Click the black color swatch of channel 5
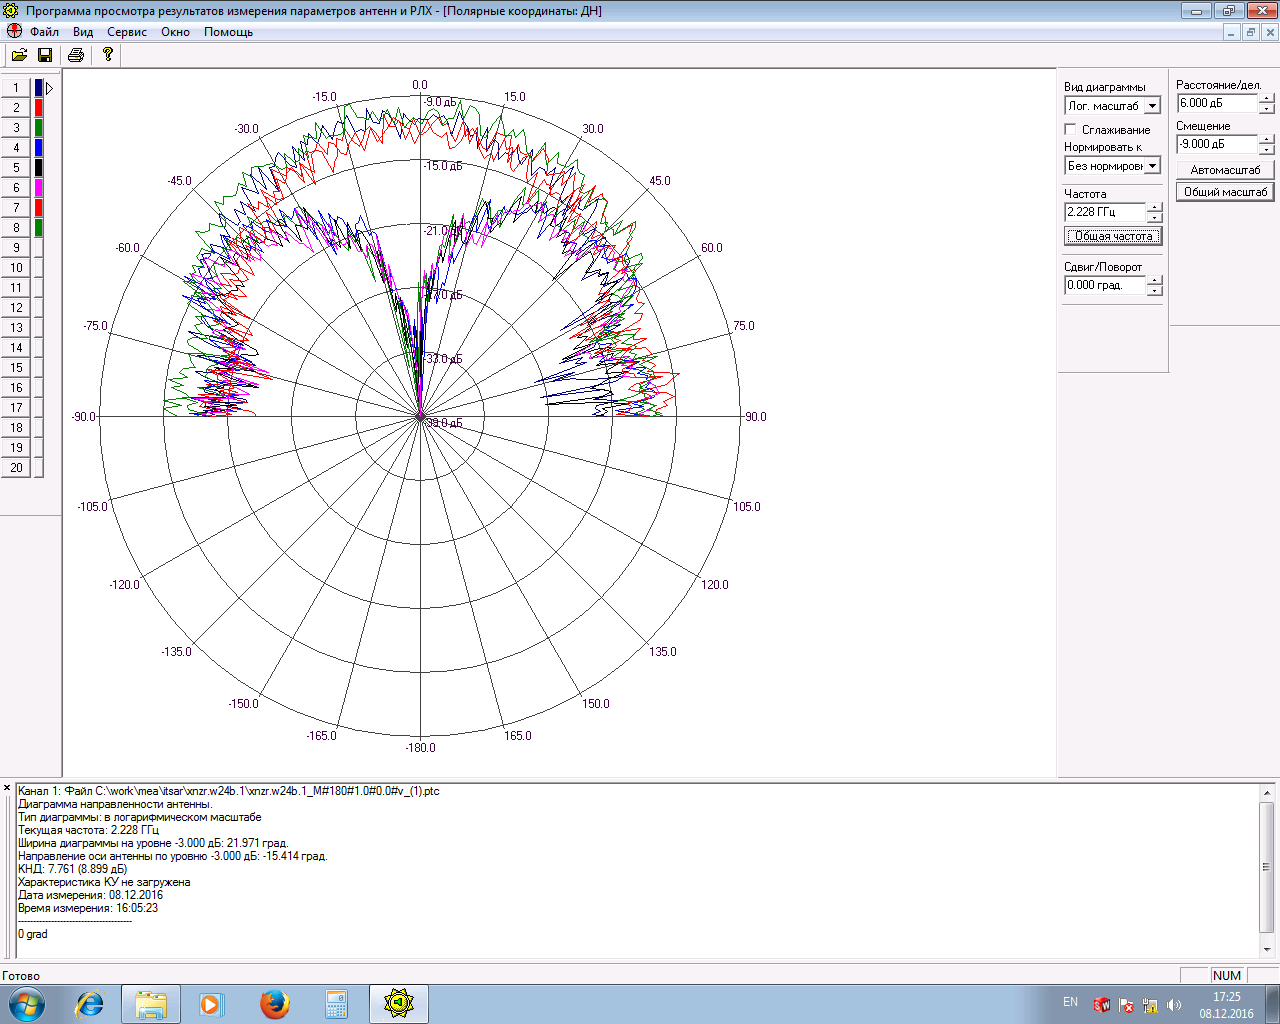Screen dimensions: 1280x1024 click(x=39, y=168)
